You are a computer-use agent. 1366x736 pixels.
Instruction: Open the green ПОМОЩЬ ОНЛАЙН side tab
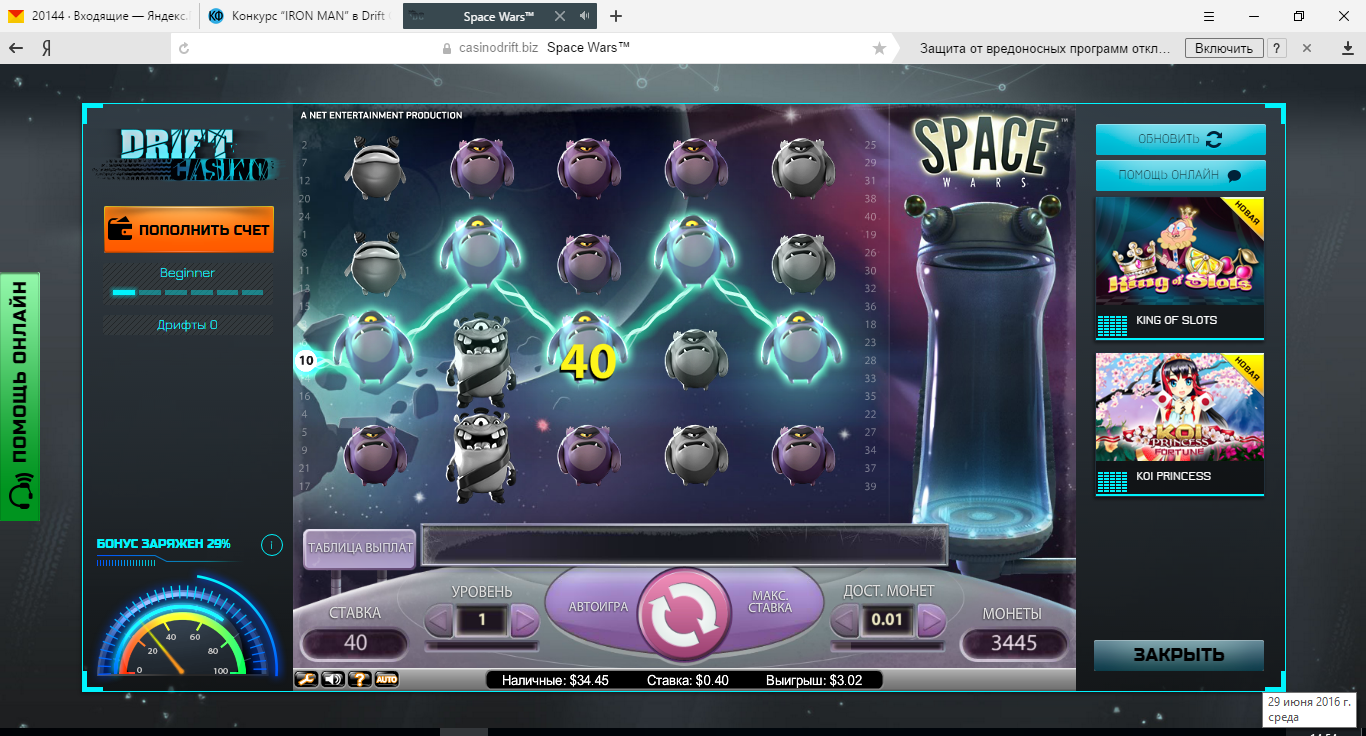[20, 396]
